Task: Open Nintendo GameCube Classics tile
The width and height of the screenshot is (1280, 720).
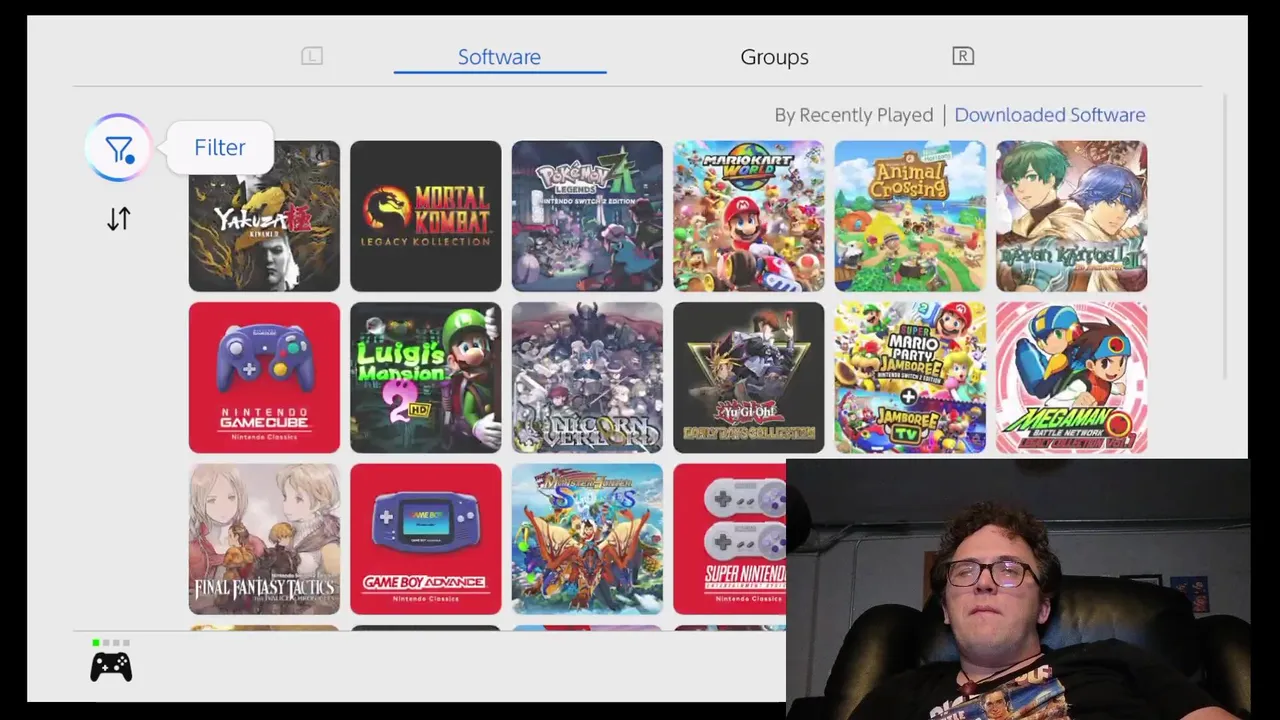Action: pos(264,378)
